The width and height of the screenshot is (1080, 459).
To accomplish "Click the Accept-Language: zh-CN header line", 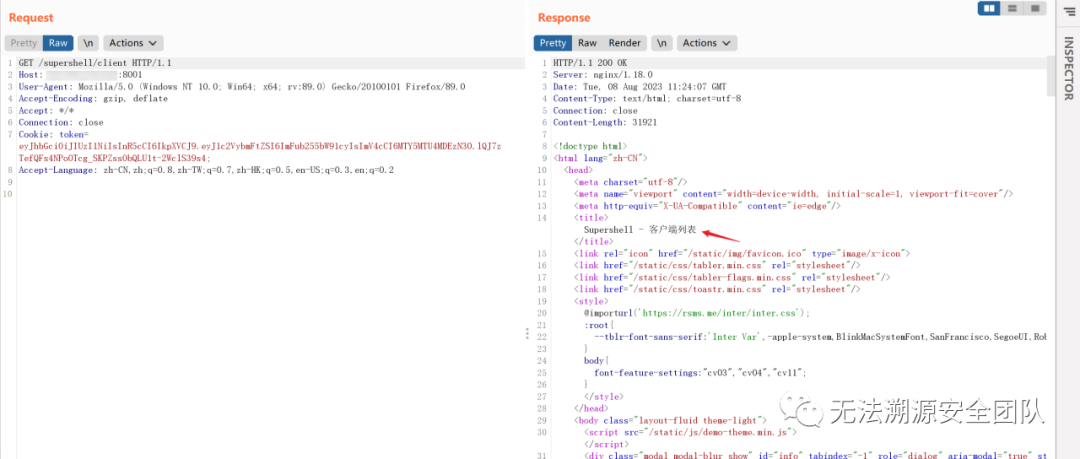I will 206,170.
